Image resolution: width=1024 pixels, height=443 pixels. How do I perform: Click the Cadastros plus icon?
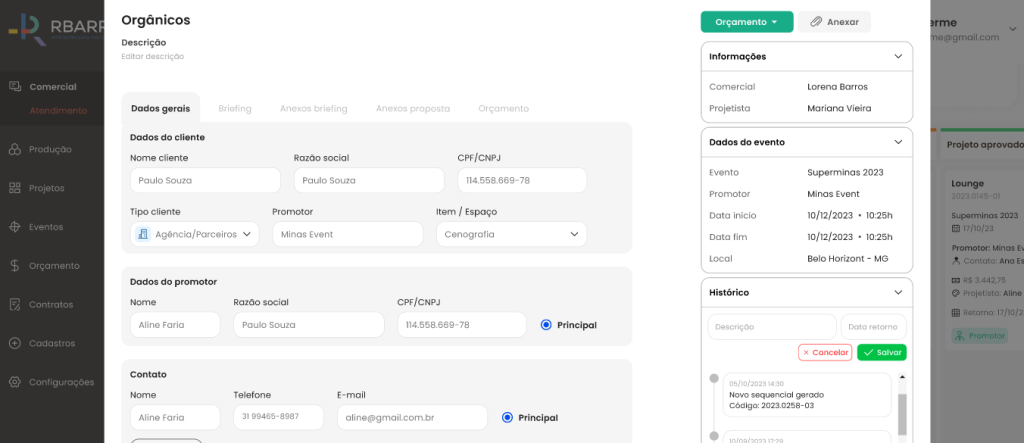15,343
